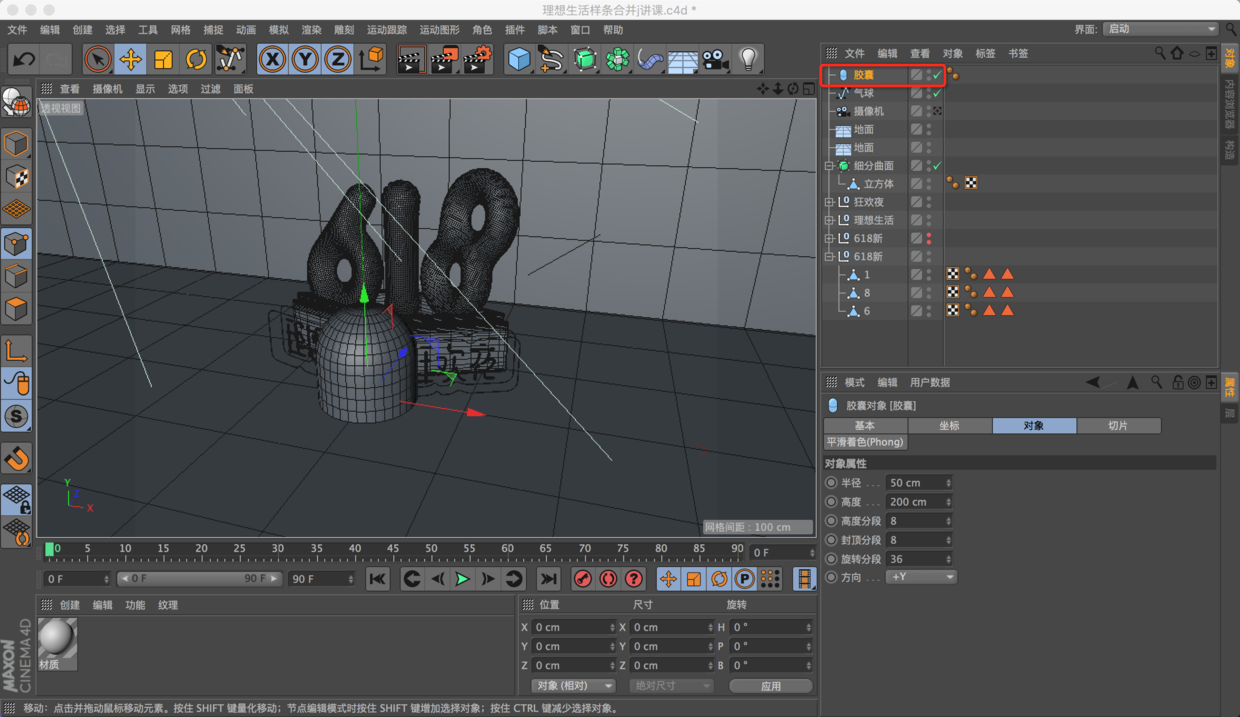Expand the 狂欢夜 group
The image size is (1240, 717).
(x=829, y=202)
